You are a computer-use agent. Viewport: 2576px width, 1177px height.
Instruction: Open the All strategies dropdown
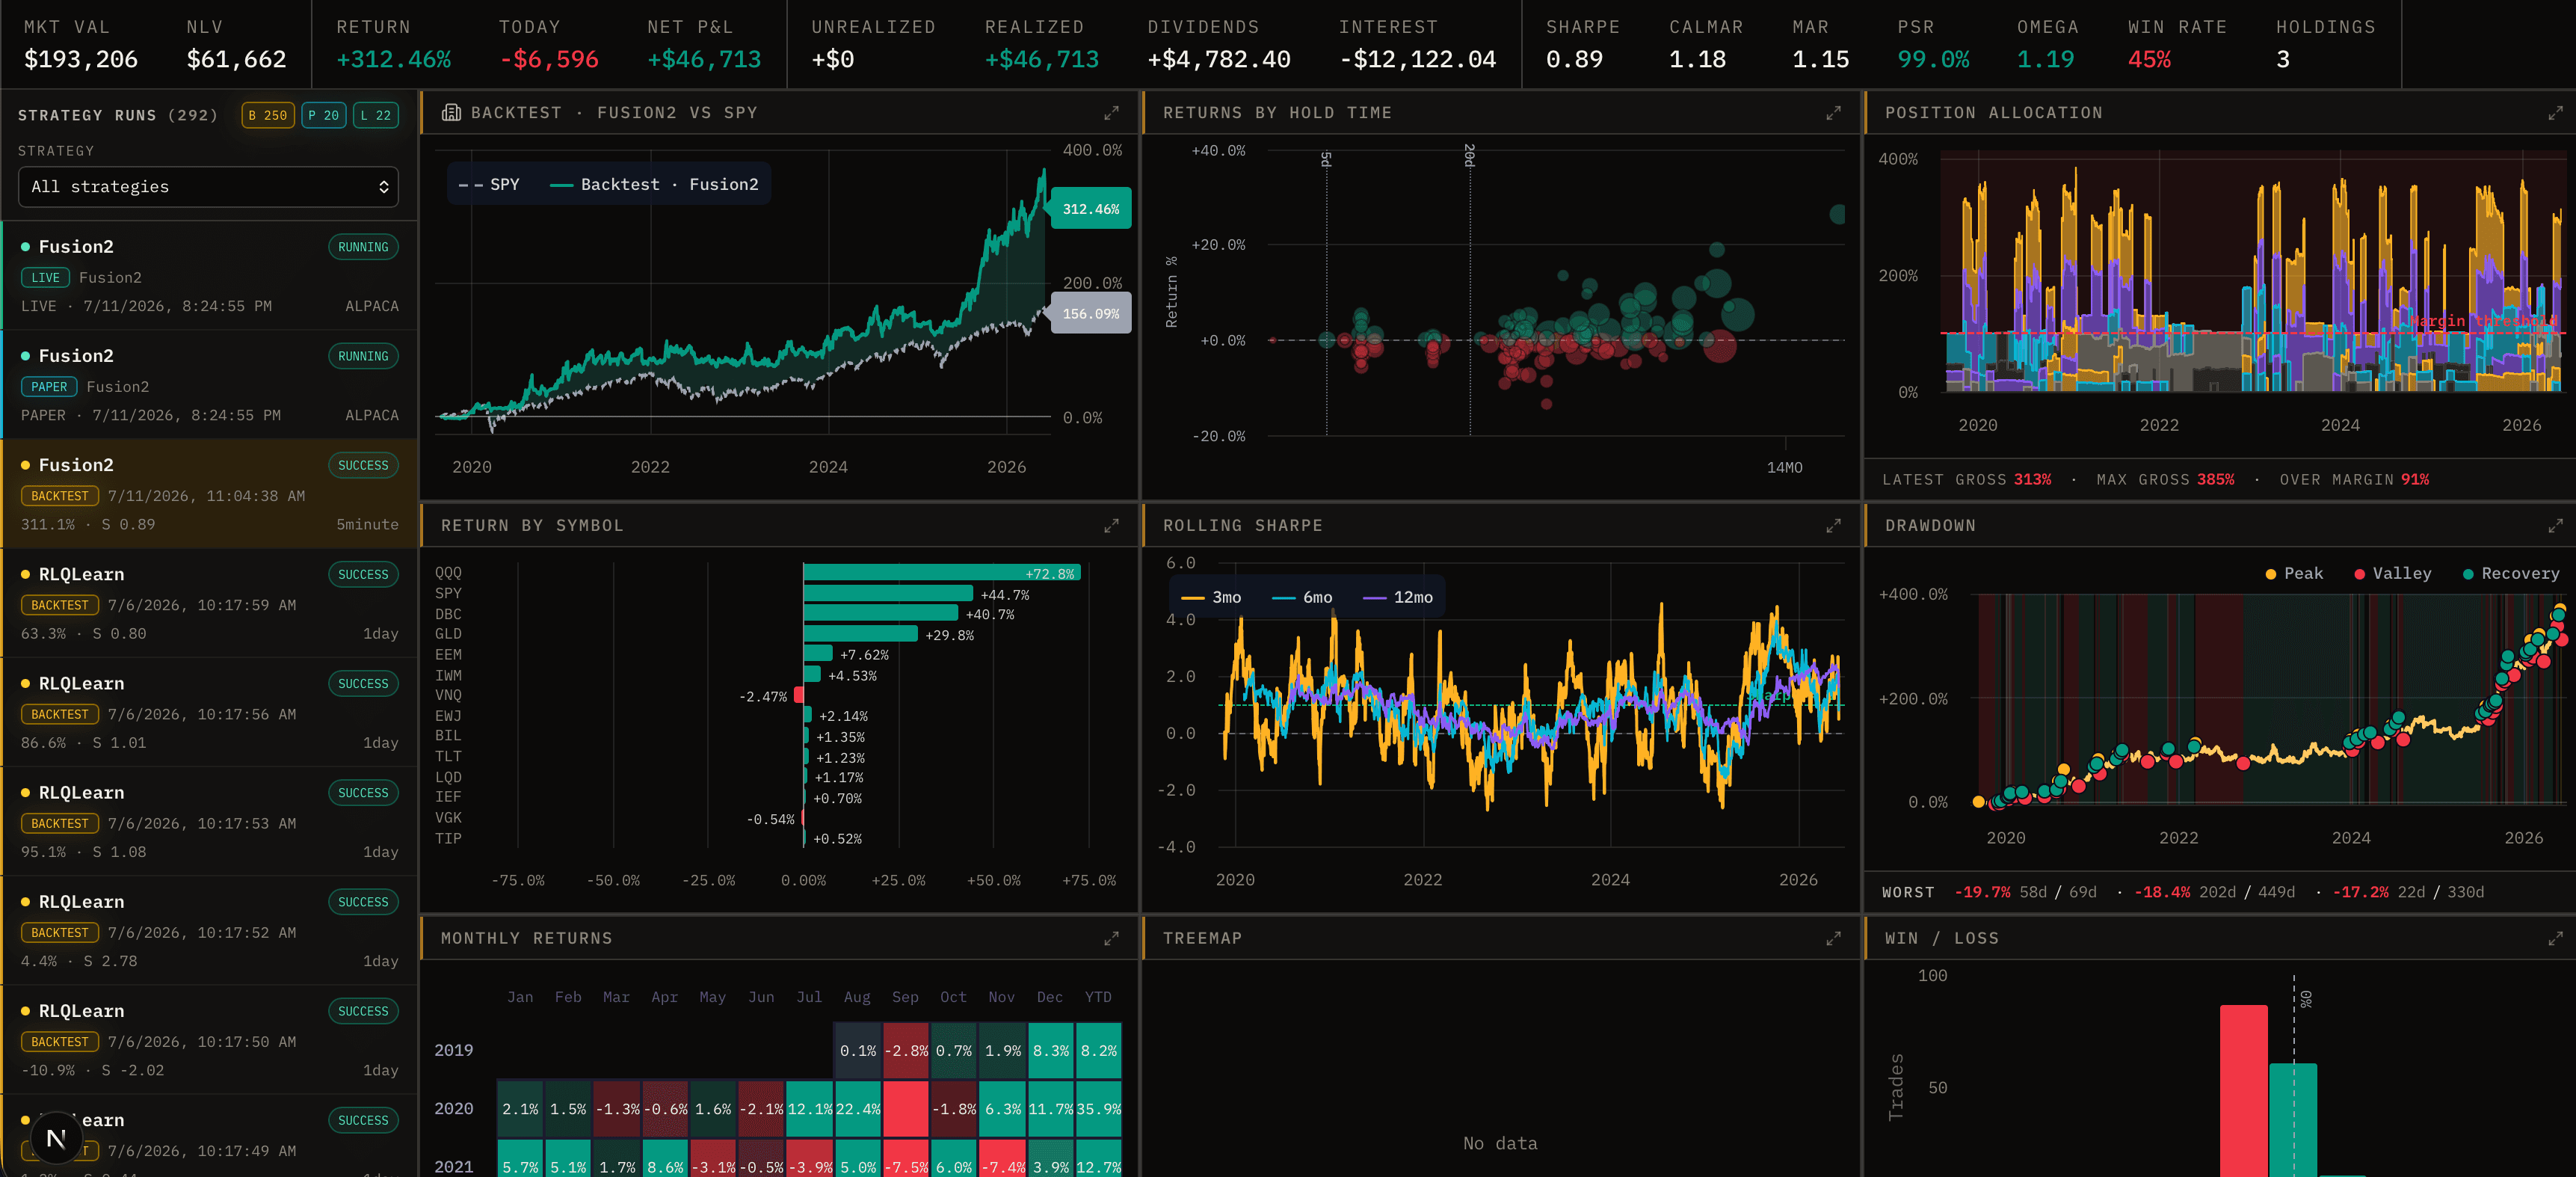click(x=208, y=187)
